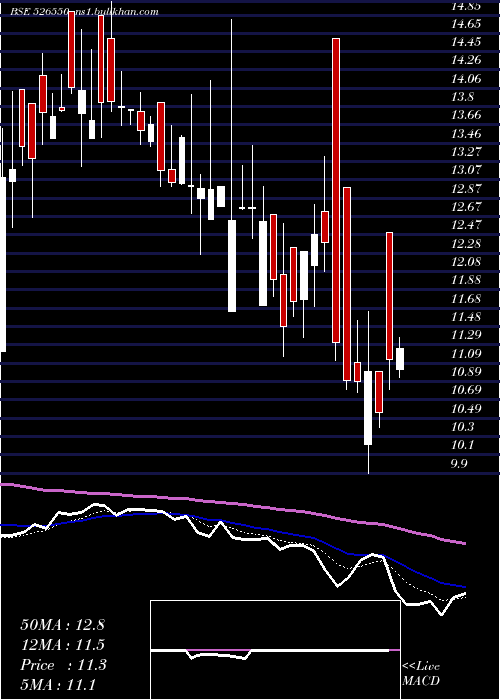This screenshot has height=700, width=500.
Task: Click the 10.49 price axis label
Action: (x=466, y=408)
